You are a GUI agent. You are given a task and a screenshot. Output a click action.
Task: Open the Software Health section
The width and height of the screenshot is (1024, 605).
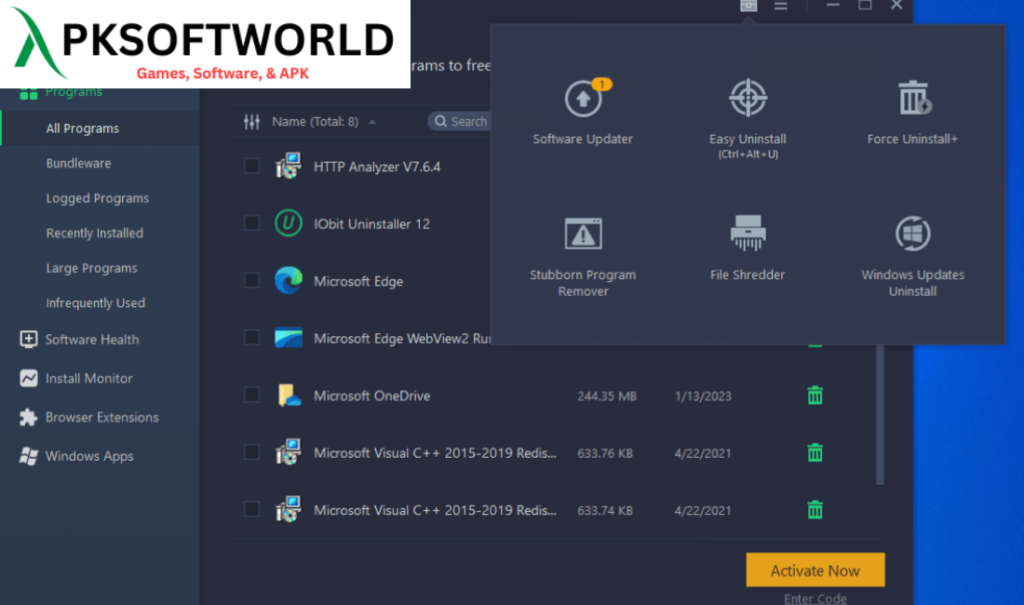[92, 340]
